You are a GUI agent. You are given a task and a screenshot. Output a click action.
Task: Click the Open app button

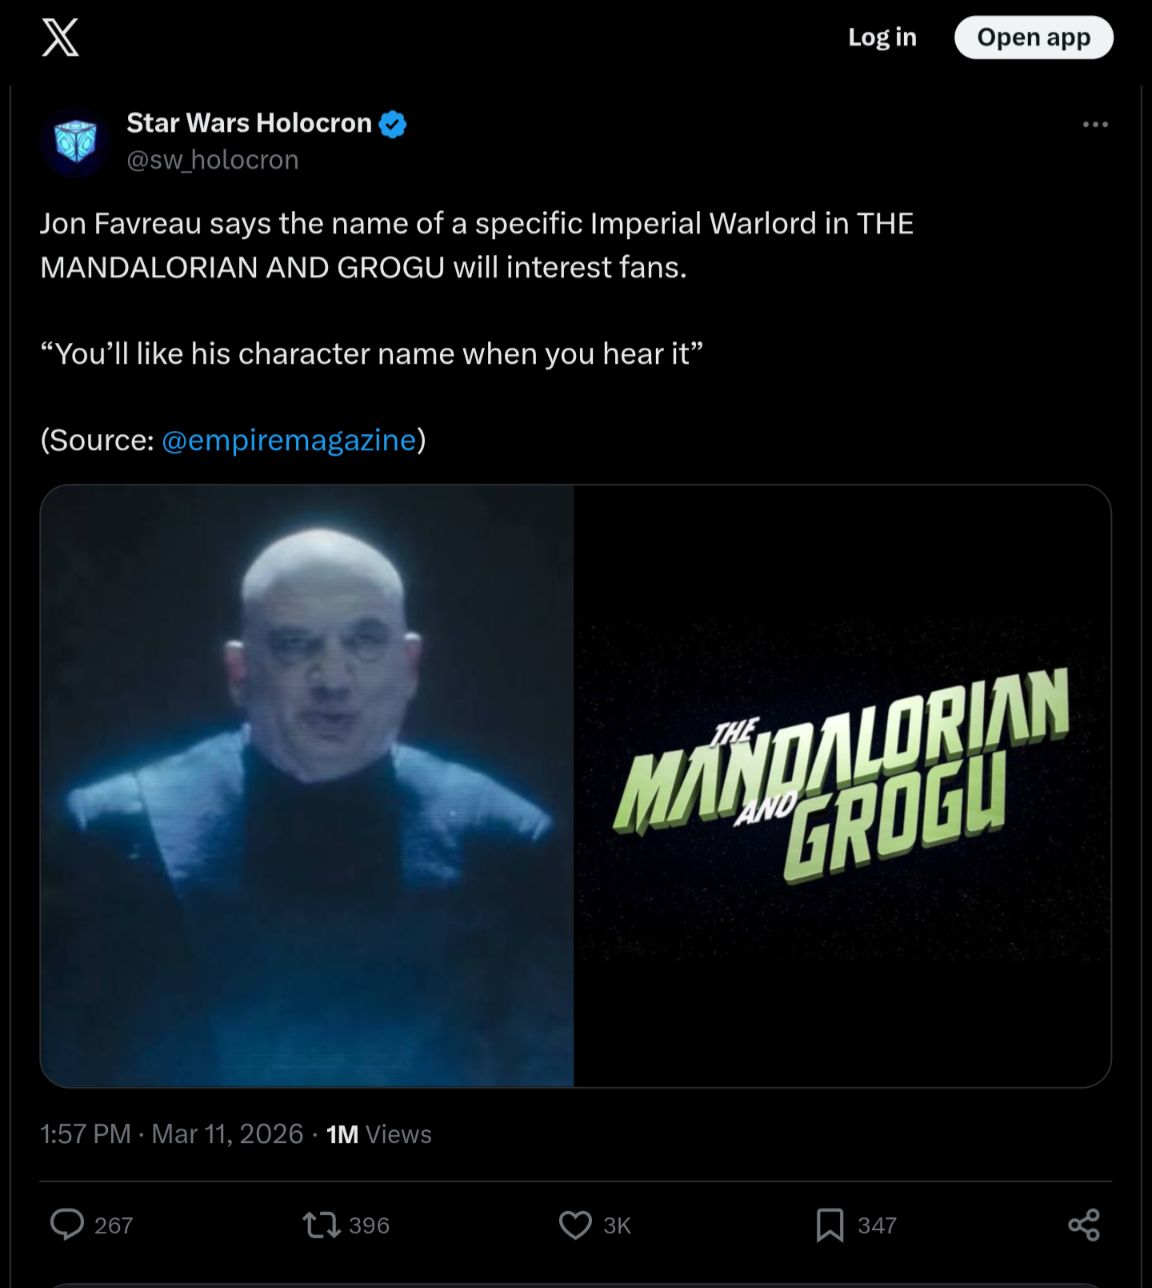[1033, 37]
